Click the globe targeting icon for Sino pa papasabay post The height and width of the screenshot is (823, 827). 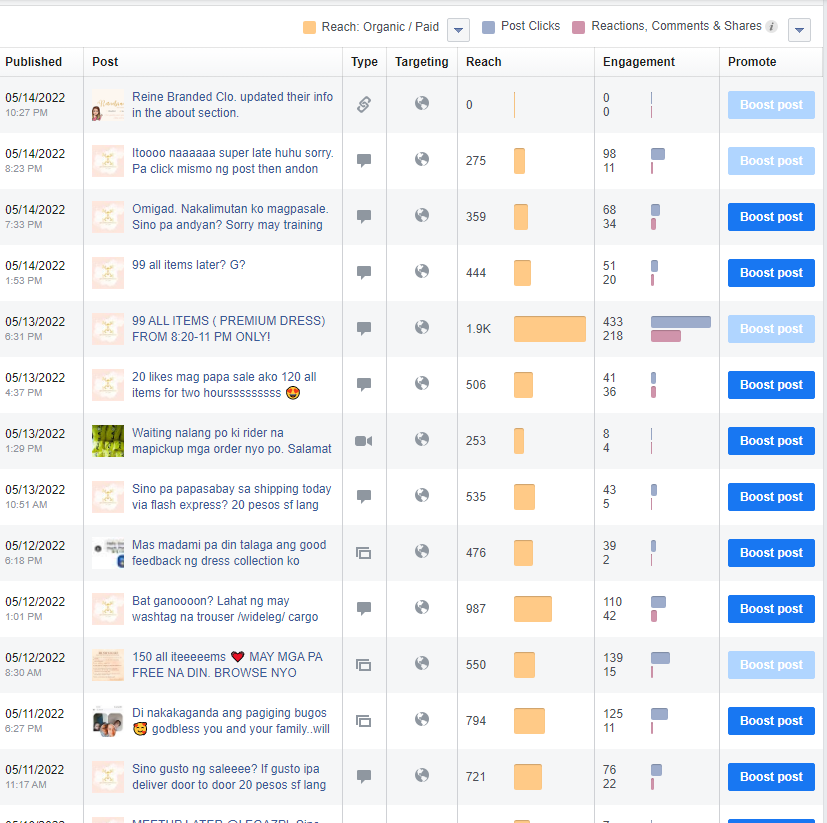click(x=422, y=495)
